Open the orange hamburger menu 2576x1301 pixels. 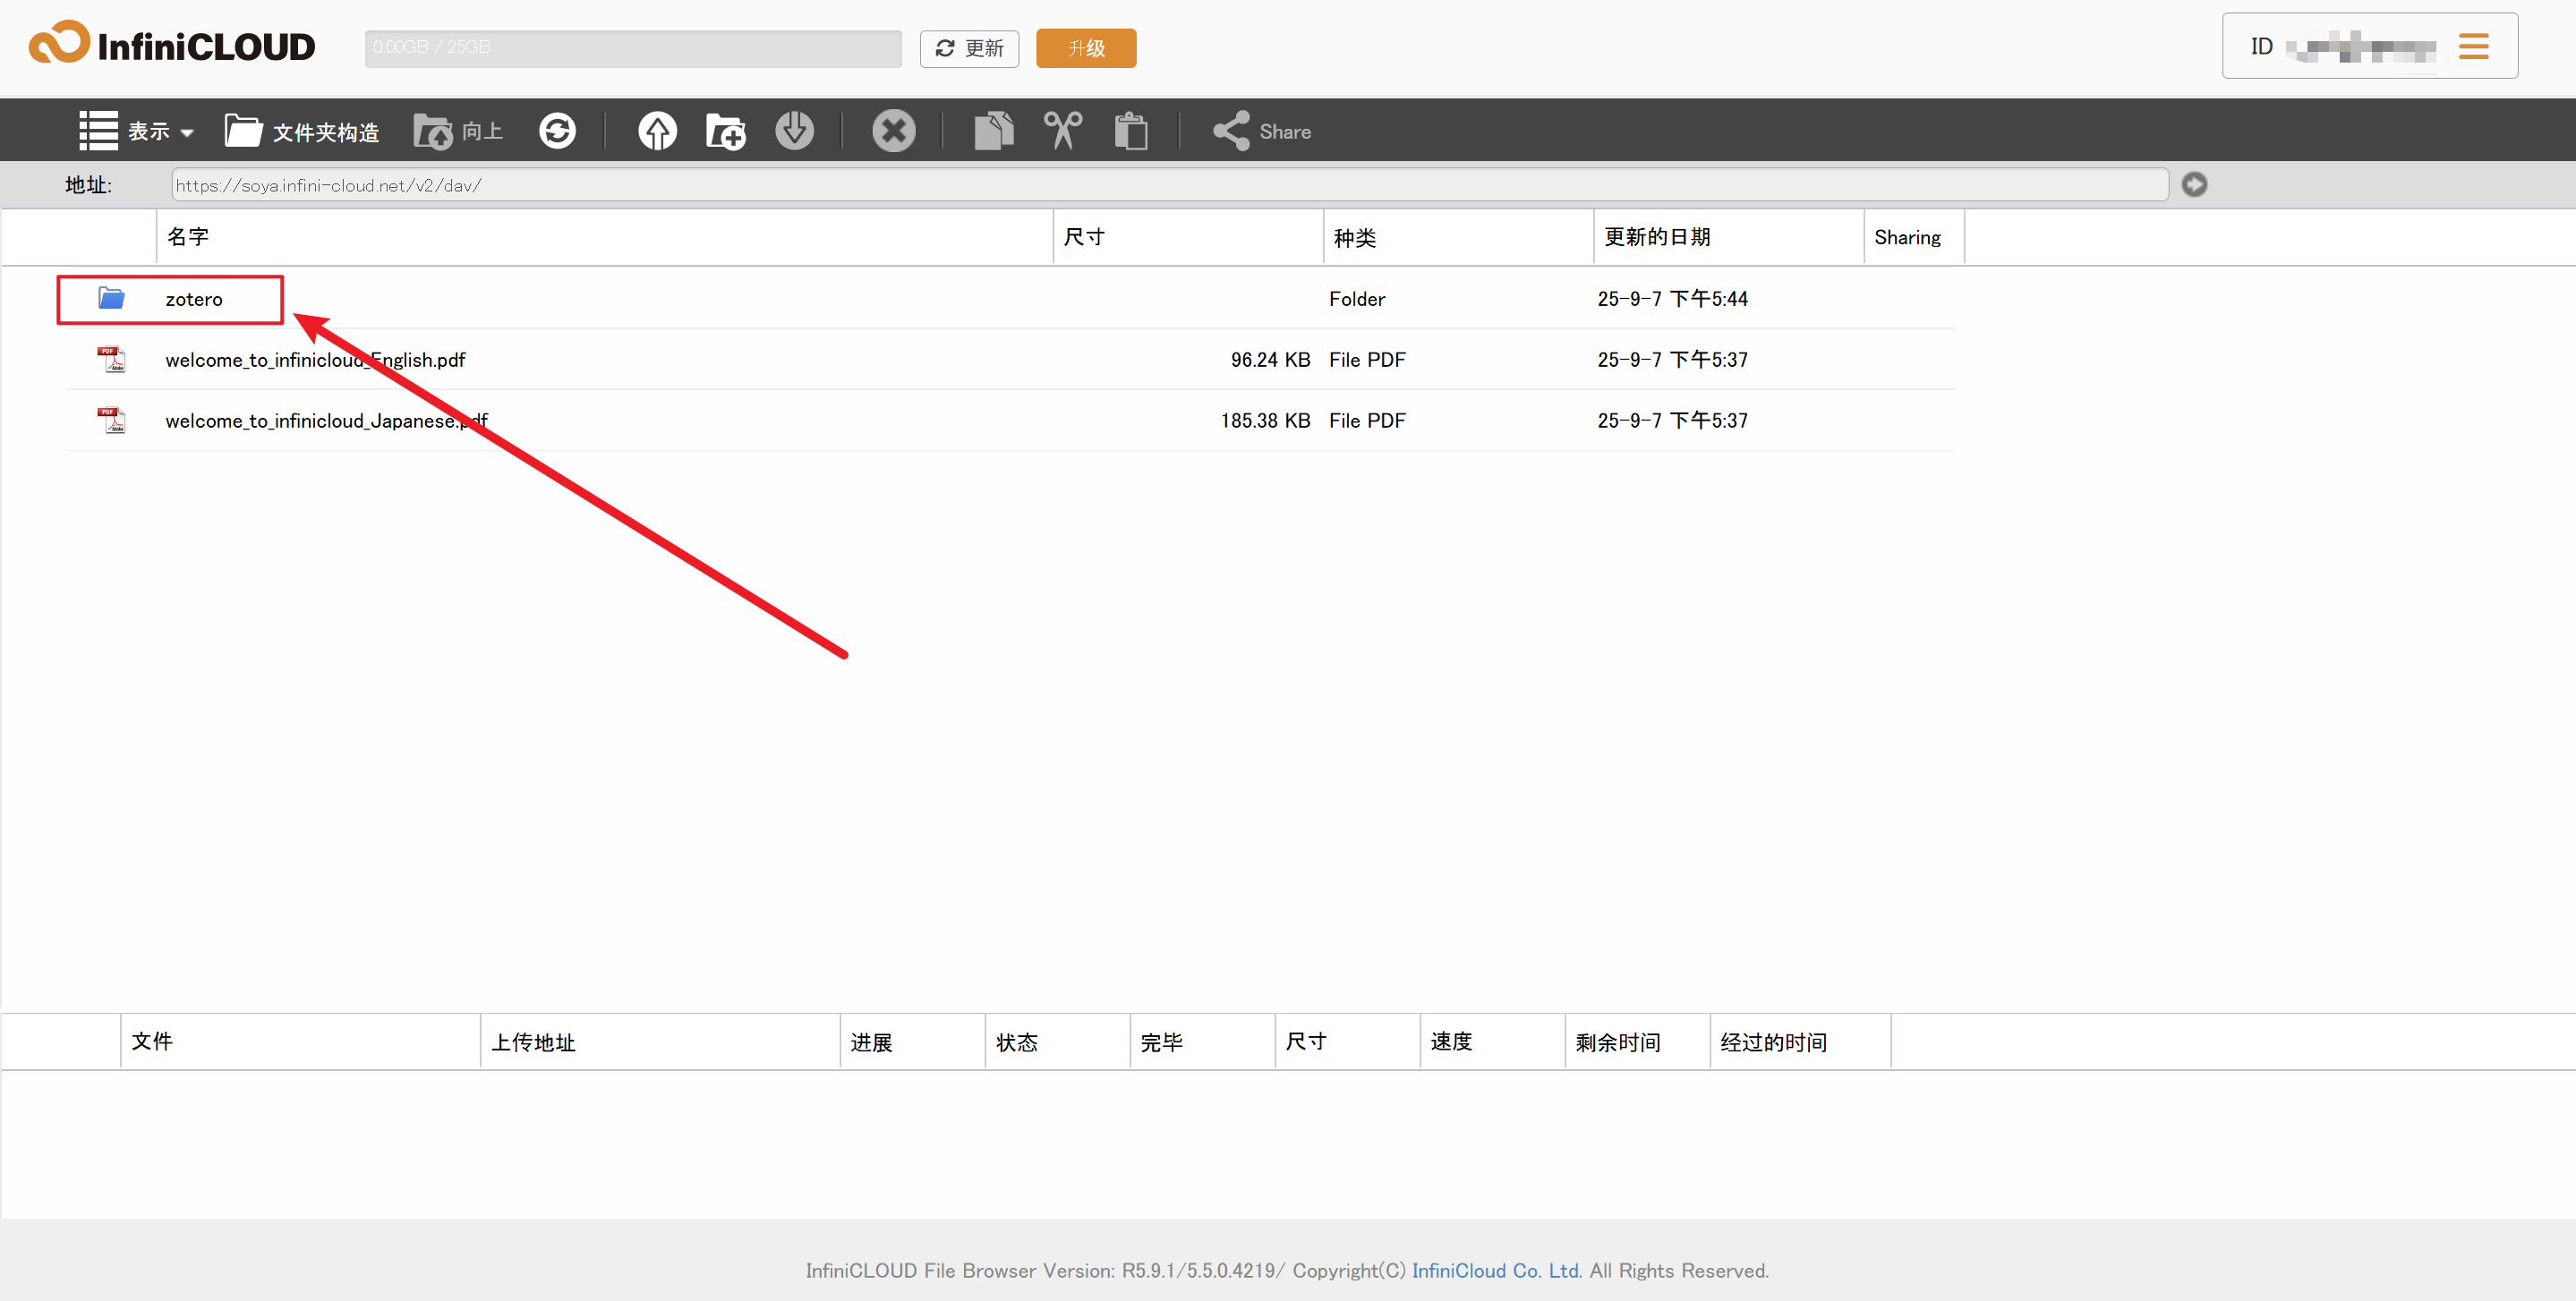click(2473, 46)
